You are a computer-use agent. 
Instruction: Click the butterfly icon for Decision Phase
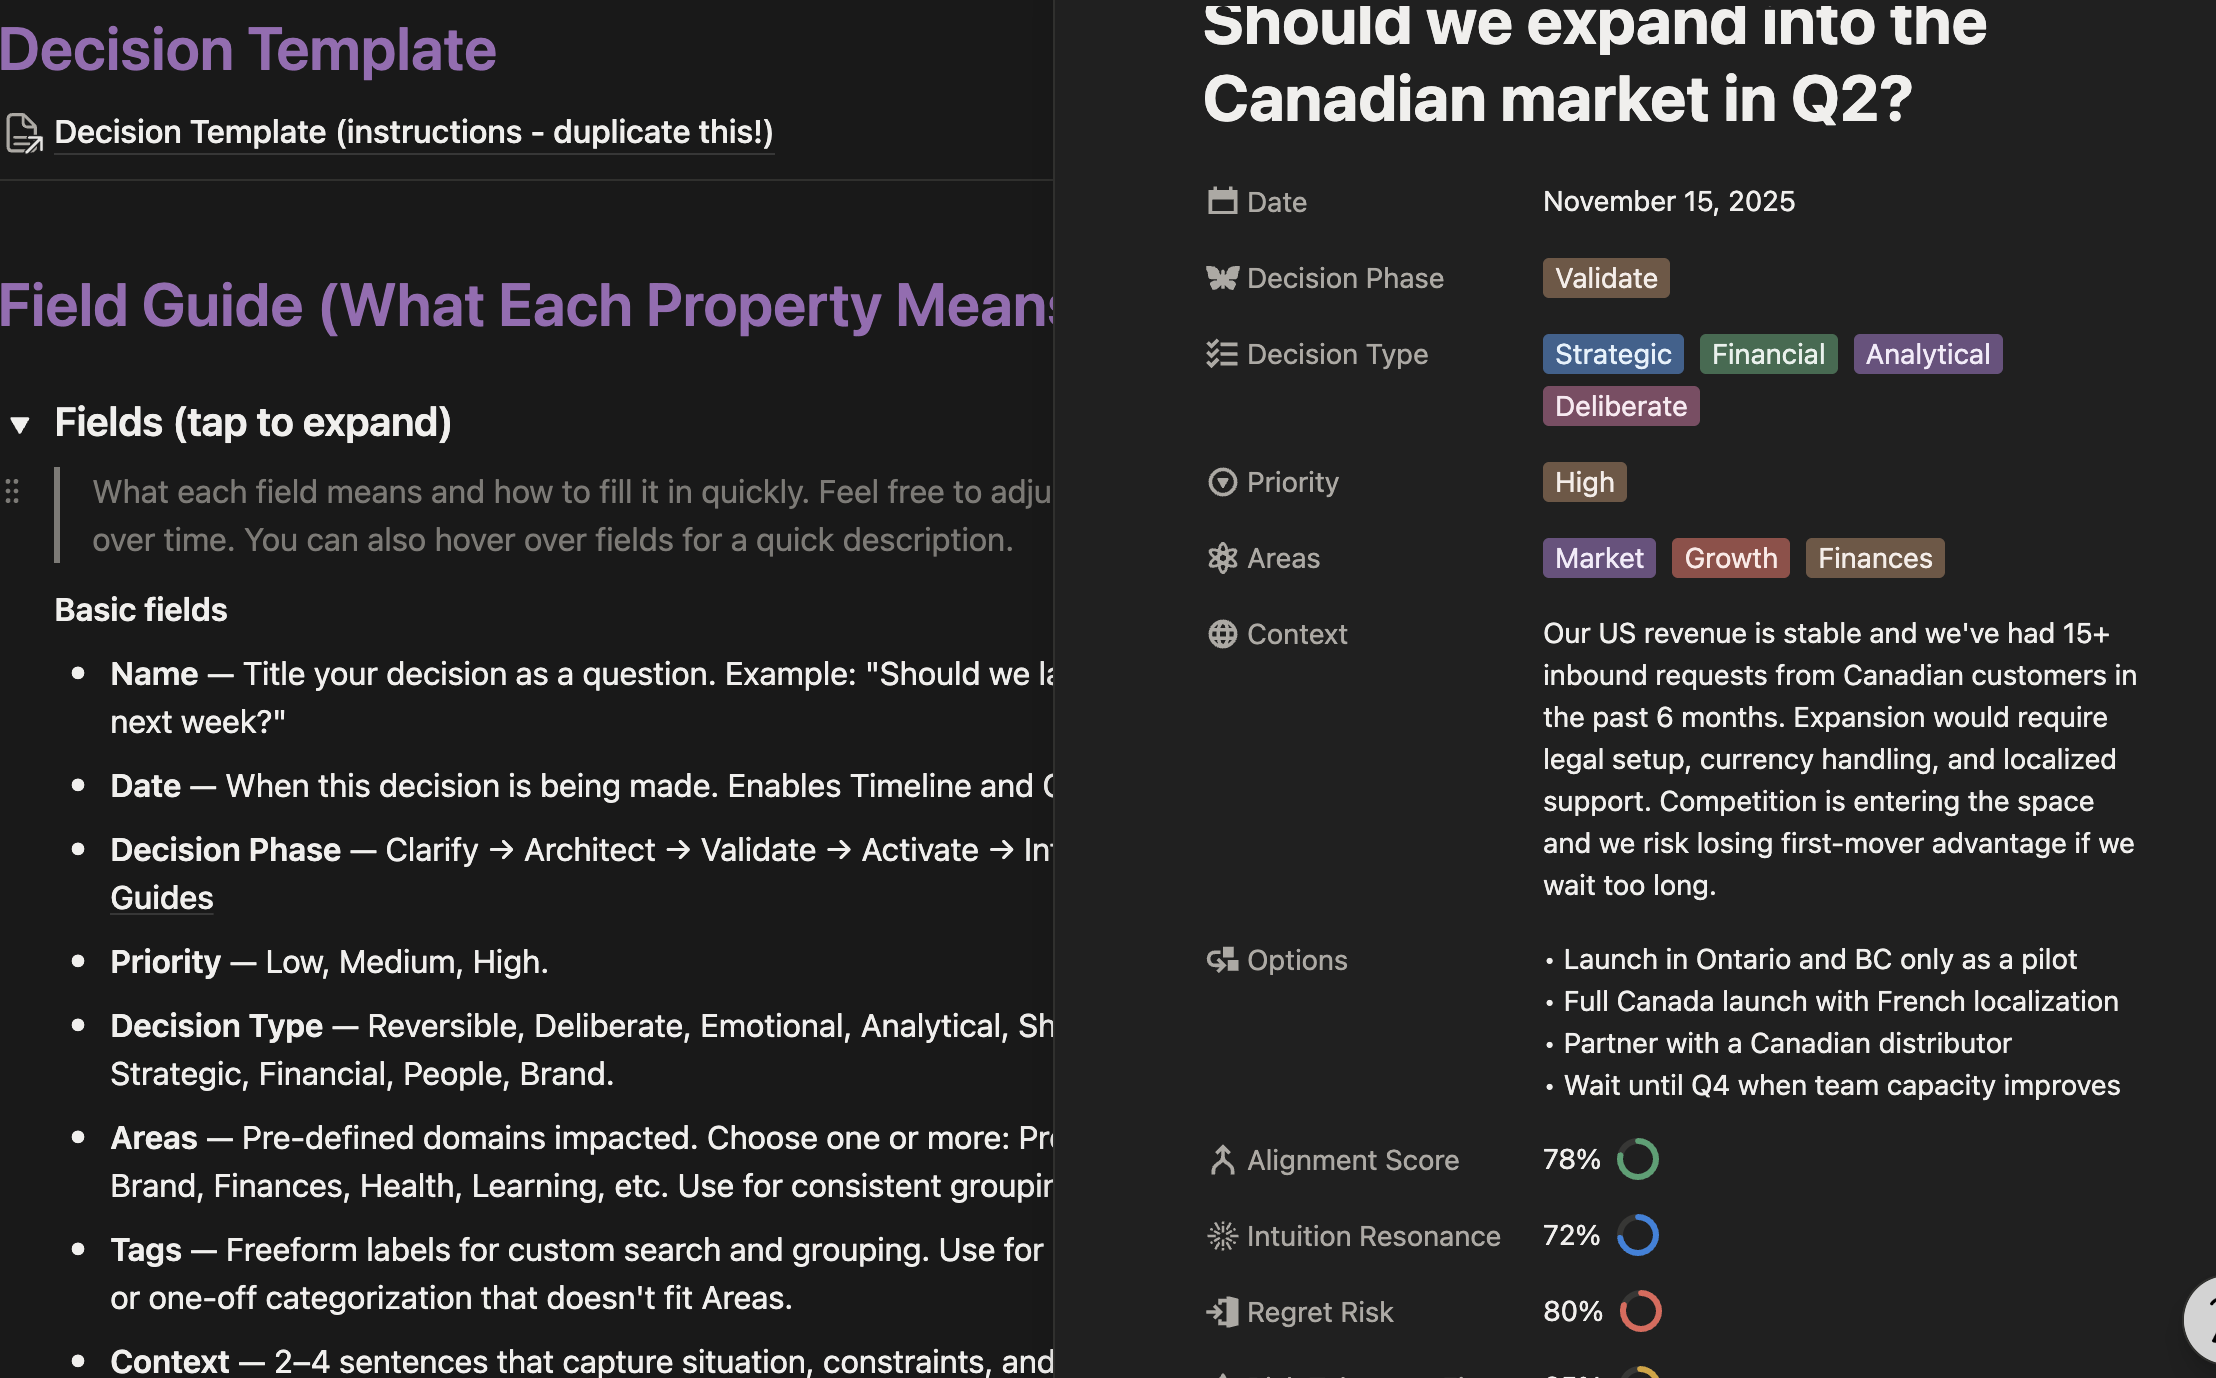[1222, 278]
